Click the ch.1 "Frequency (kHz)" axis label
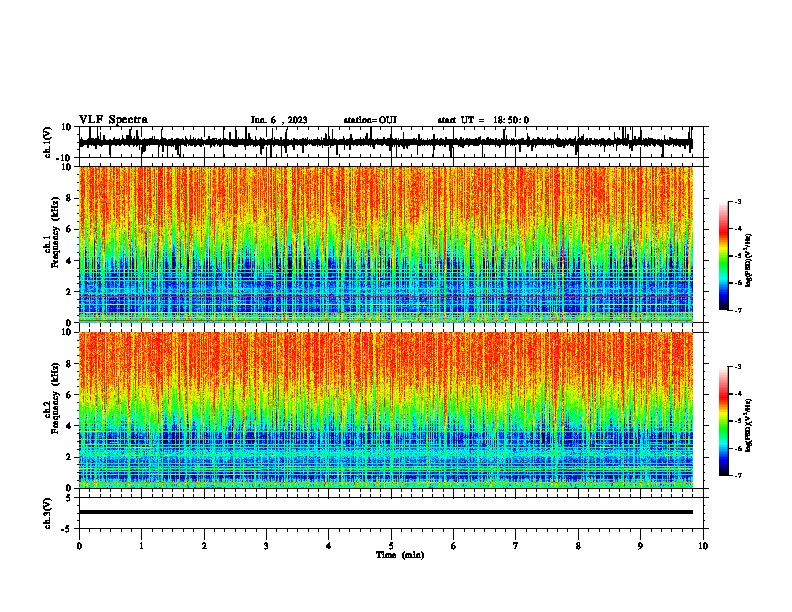This screenshot has height=612, width=792. (55, 232)
